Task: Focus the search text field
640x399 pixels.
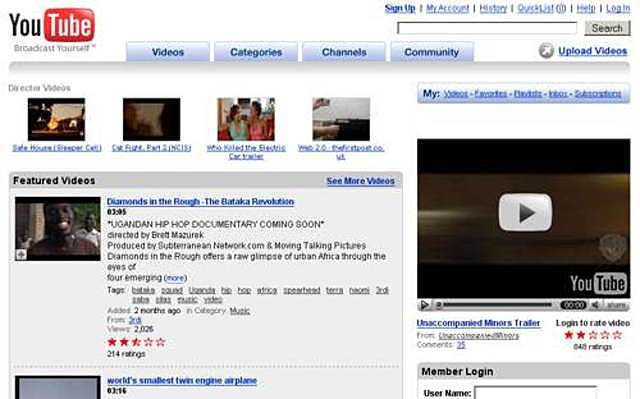Action: [487, 28]
